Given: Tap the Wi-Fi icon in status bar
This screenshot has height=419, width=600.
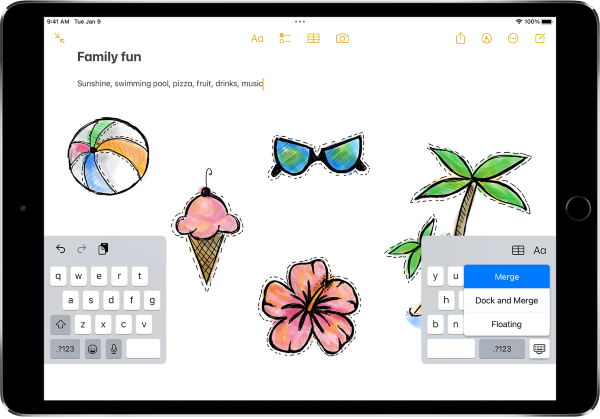Looking at the screenshot, I should point(519,22).
